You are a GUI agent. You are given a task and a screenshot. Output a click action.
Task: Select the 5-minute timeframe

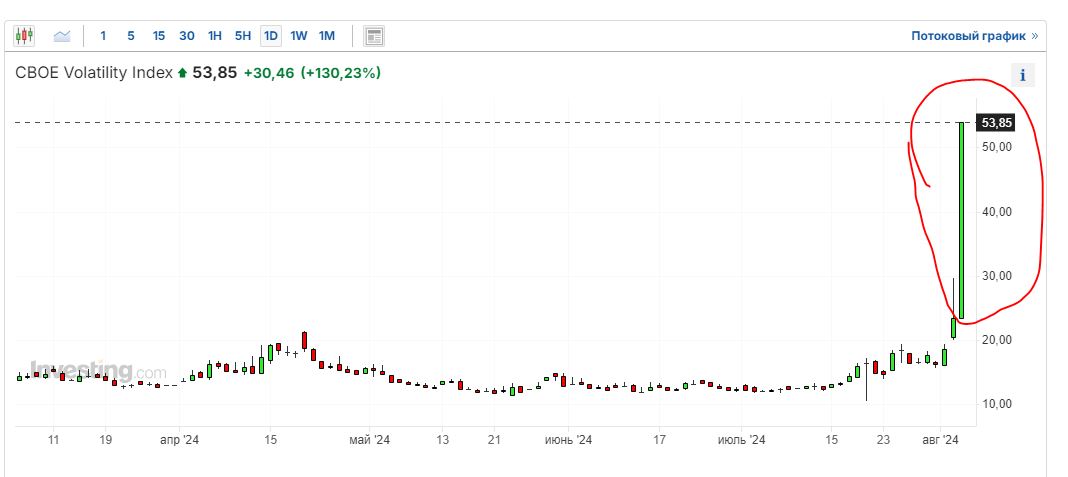130,36
